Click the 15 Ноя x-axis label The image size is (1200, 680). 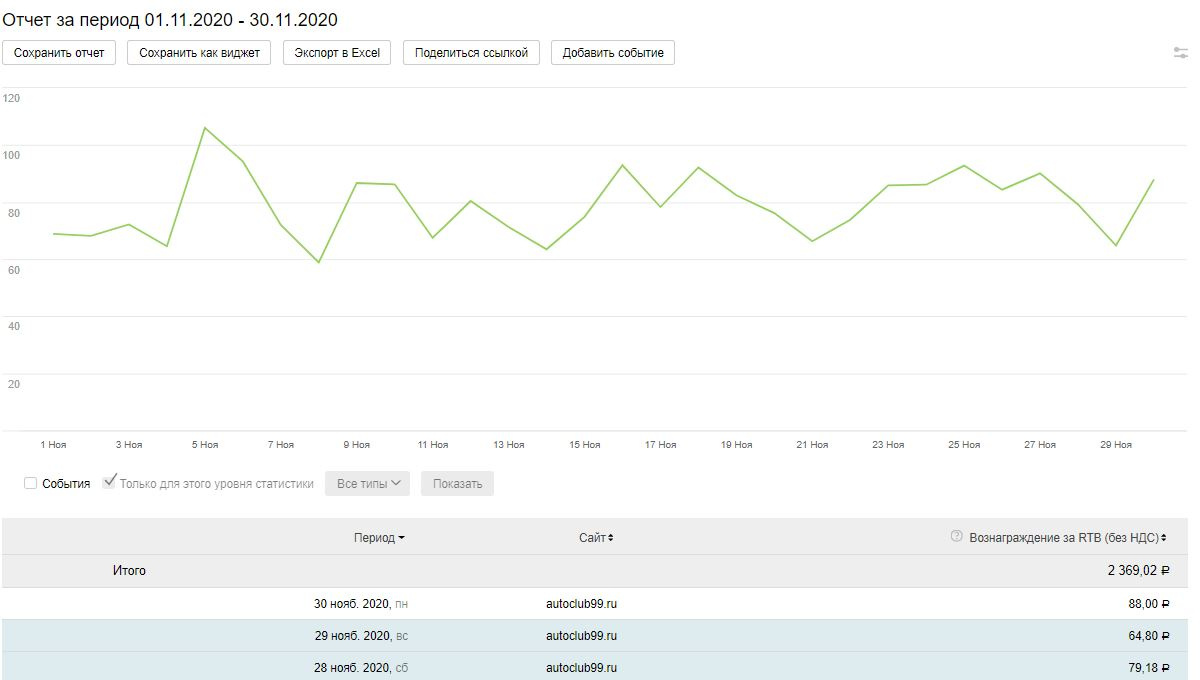click(x=584, y=445)
